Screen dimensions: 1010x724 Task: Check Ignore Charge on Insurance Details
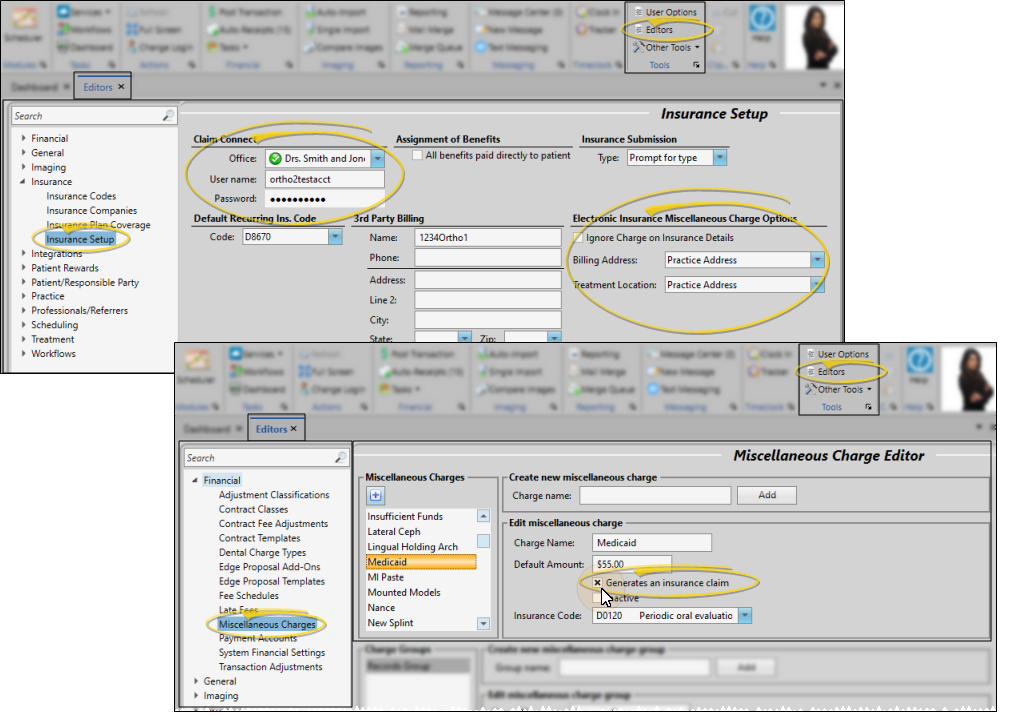click(579, 238)
